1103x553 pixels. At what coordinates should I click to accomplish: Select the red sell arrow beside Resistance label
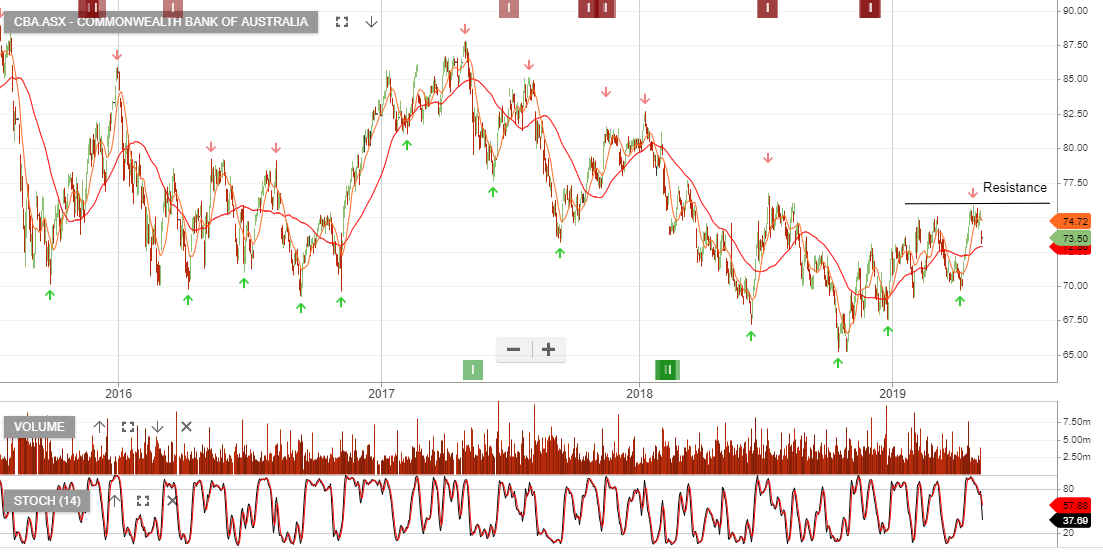(972, 192)
